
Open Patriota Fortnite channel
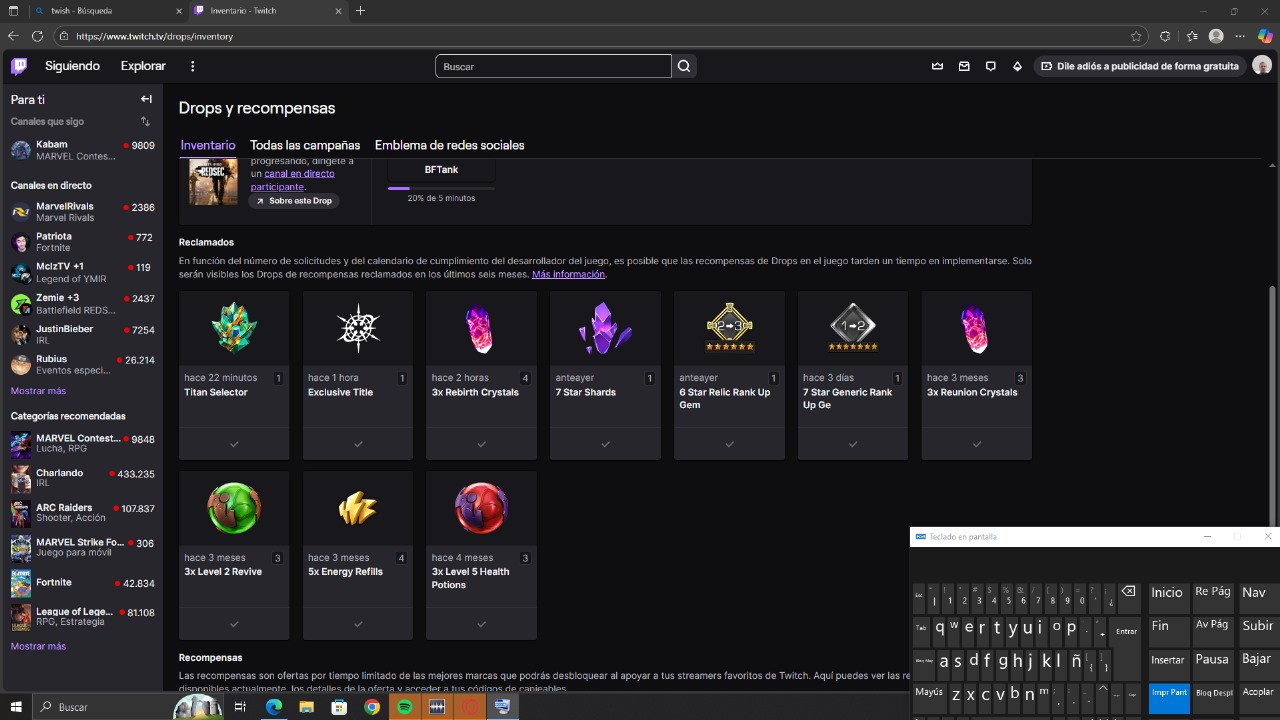[82, 242]
